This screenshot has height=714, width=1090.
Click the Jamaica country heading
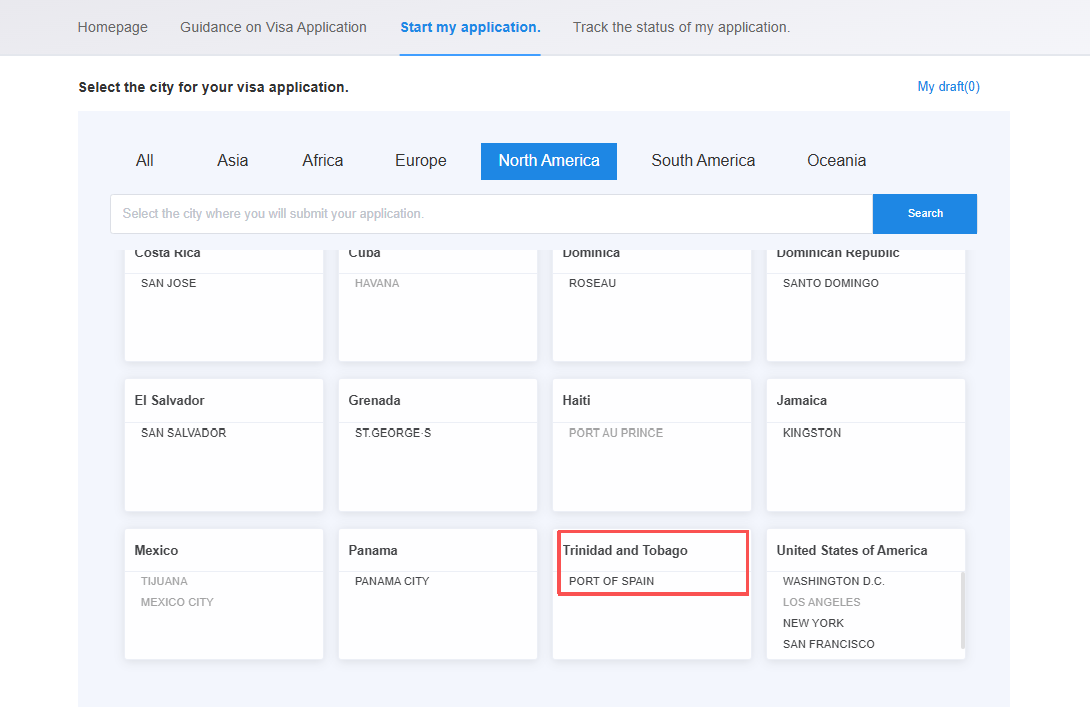coord(802,400)
